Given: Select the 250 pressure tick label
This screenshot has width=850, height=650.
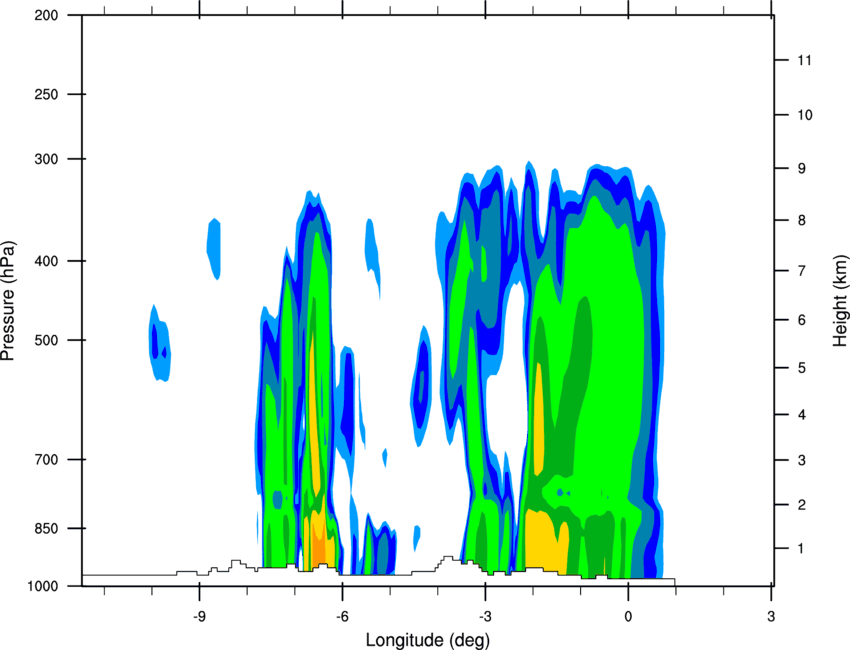Looking at the screenshot, I should coord(46,94).
